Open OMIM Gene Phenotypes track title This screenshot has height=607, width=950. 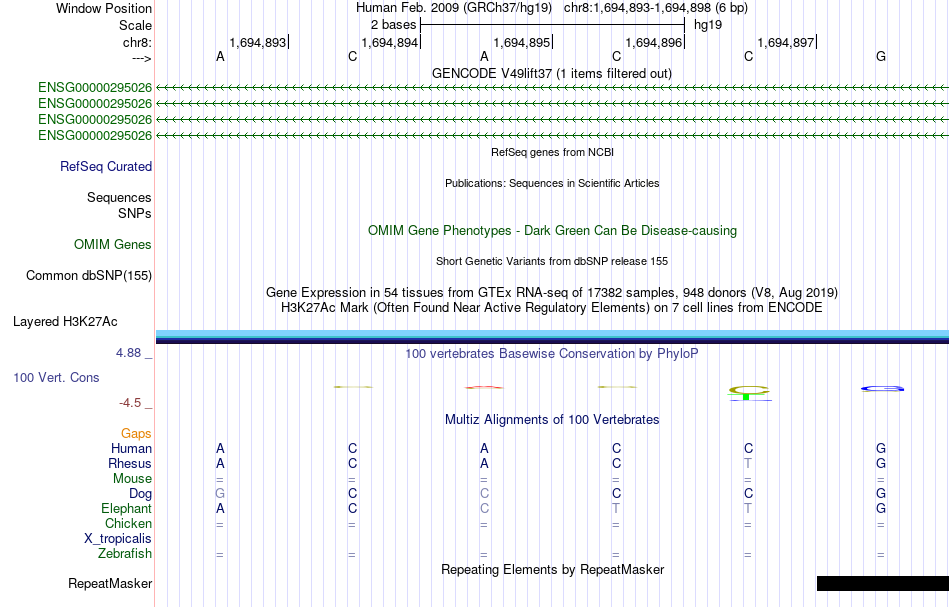point(552,231)
